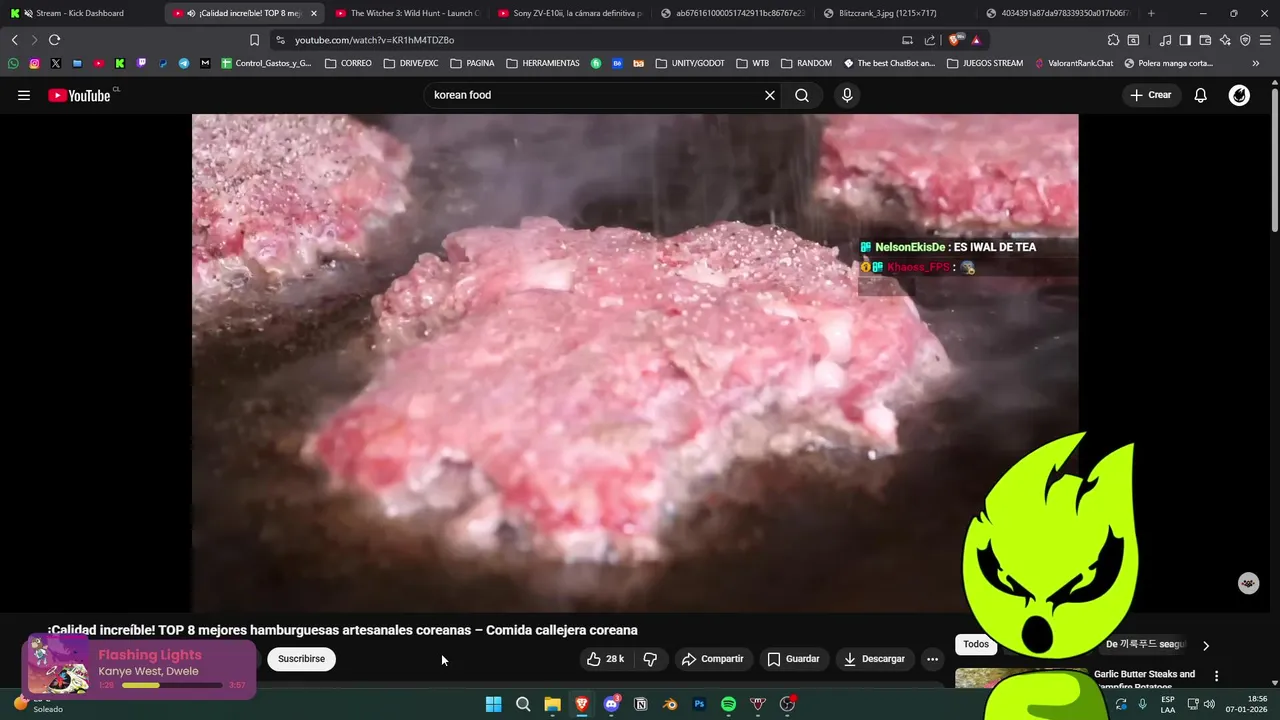
Task: Click the video player area
Action: tap(635, 362)
